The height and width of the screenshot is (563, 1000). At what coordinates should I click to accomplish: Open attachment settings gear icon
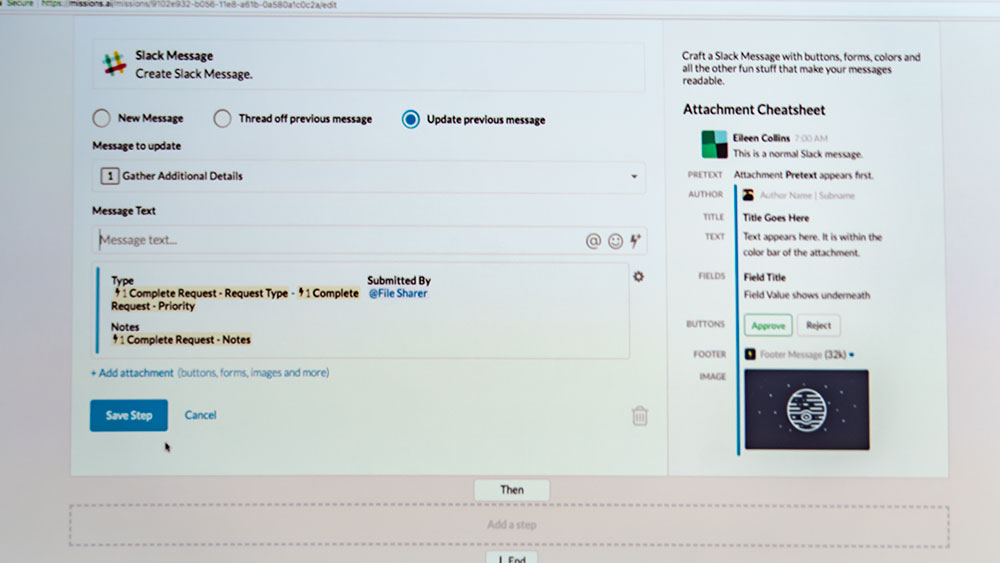click(639, 276)
